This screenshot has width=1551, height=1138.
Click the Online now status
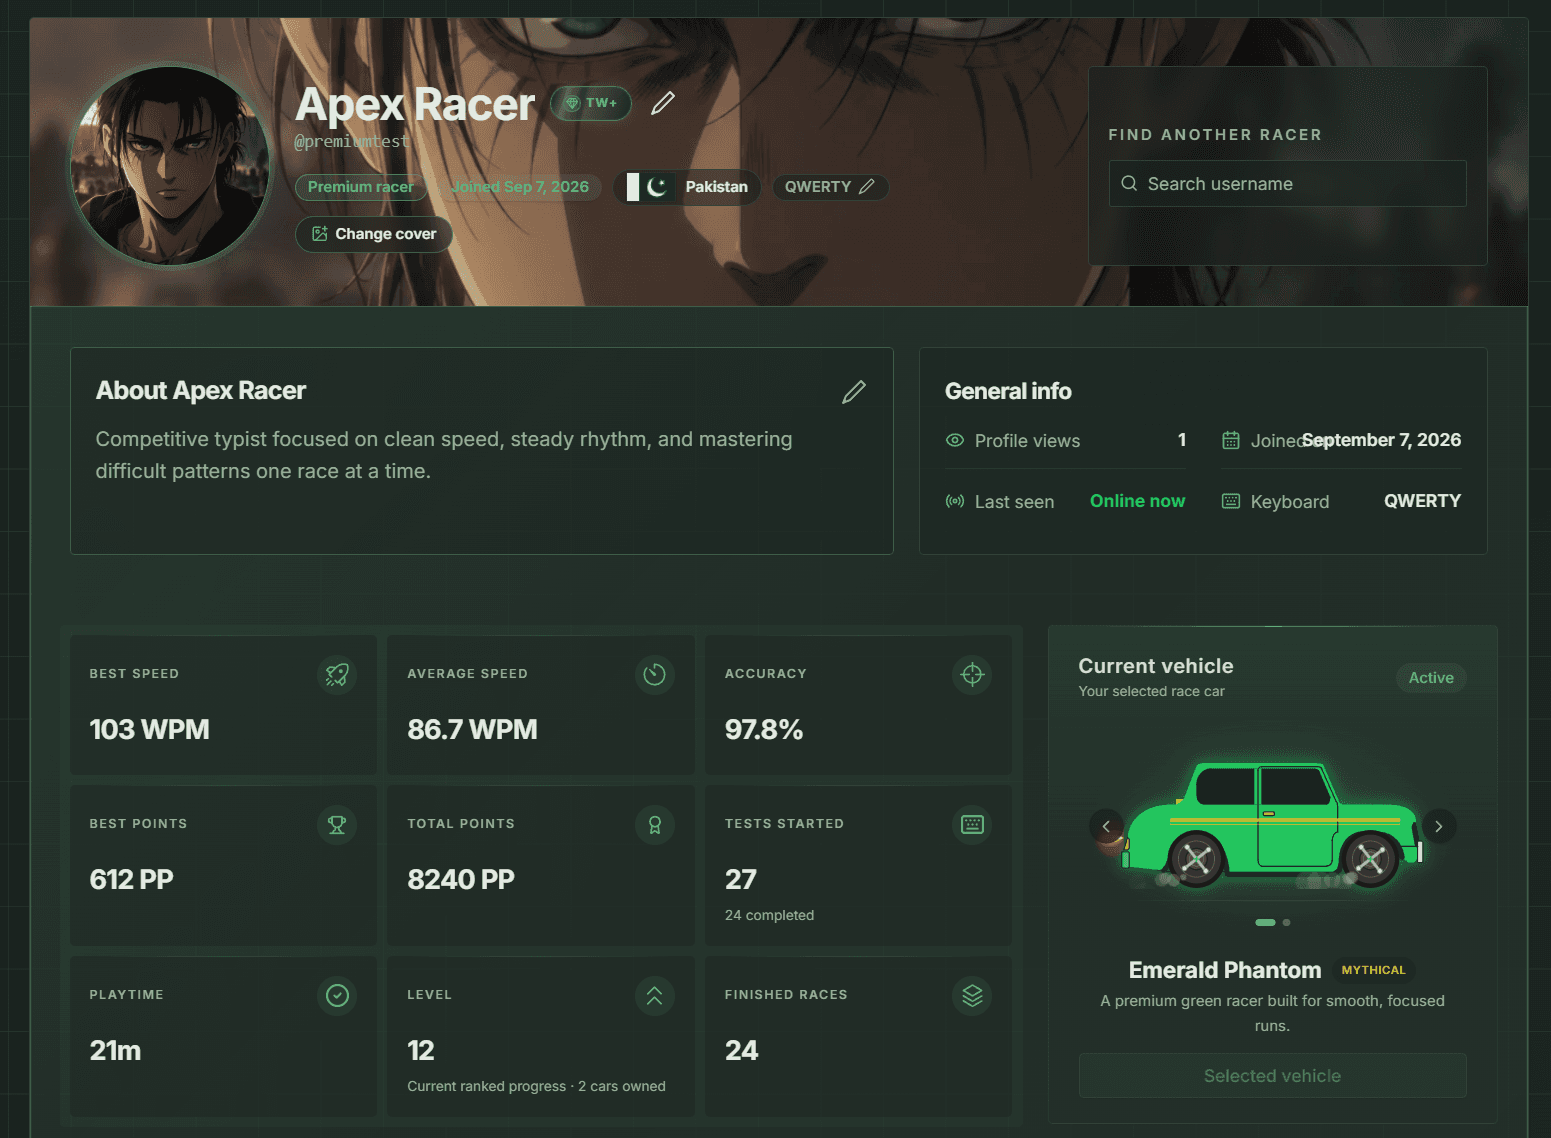[x=1137, y=501]
